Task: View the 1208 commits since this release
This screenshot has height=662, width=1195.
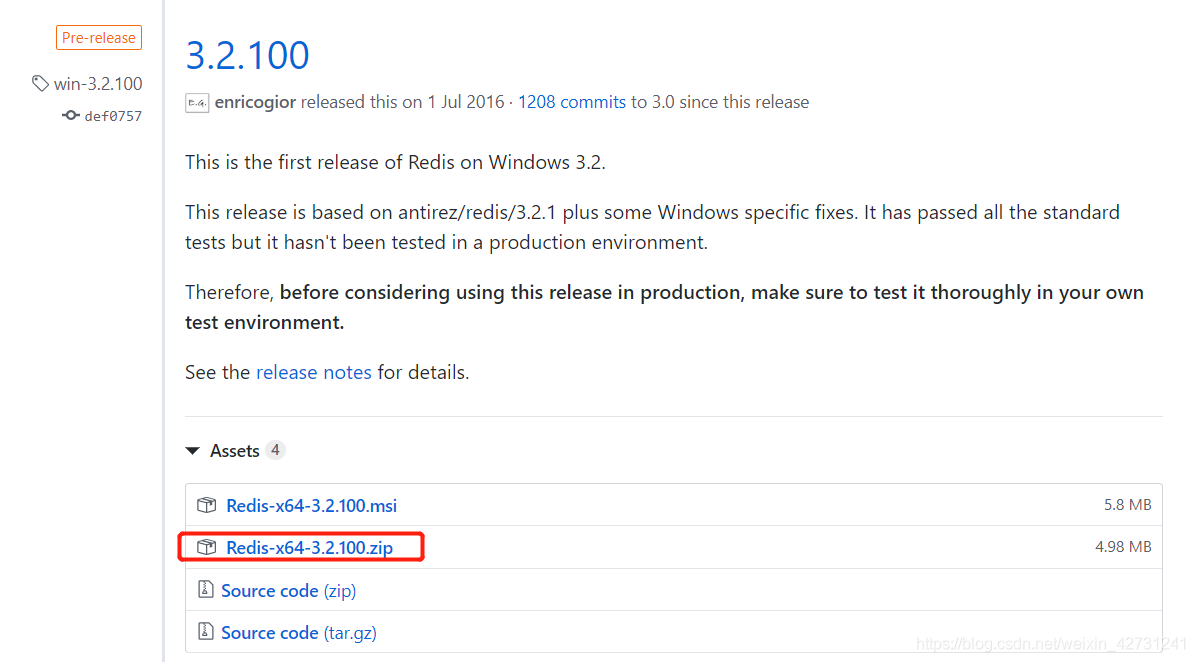Action: point(572,102)
